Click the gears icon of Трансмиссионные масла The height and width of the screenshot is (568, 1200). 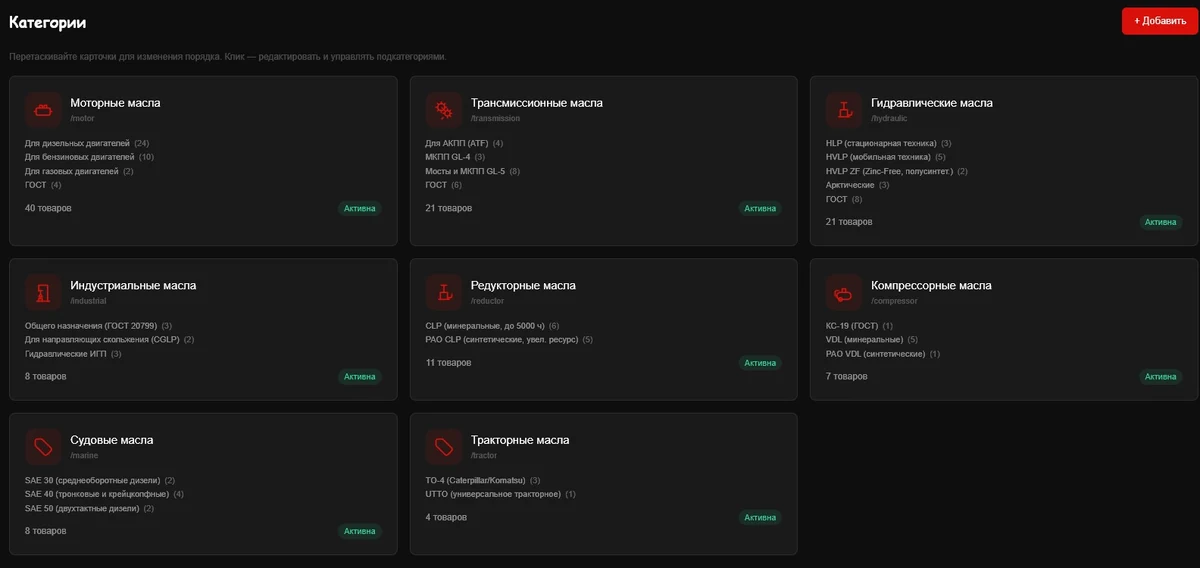pos(443,109)
